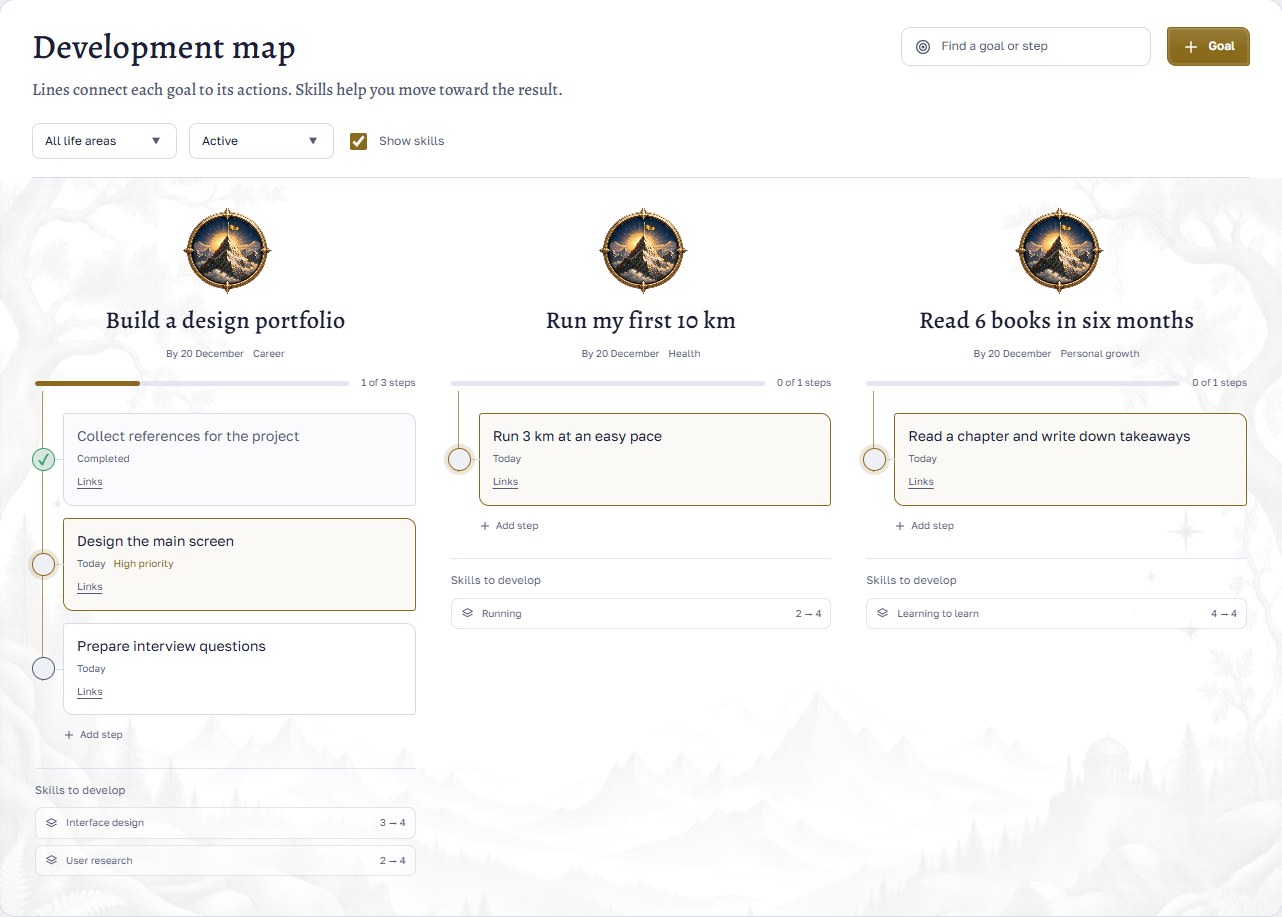Select the Collect references for the project card

[x=239, y=459]
